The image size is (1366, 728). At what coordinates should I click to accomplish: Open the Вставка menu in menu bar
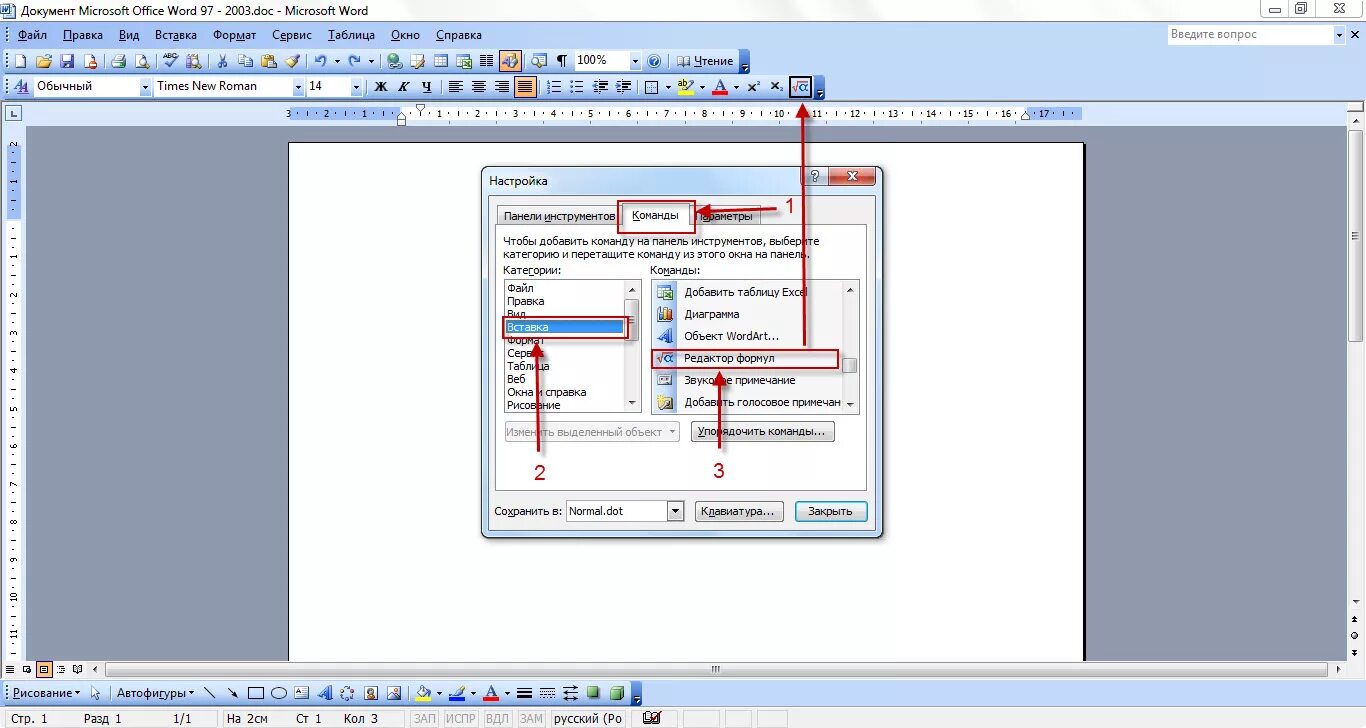point(176,35)
